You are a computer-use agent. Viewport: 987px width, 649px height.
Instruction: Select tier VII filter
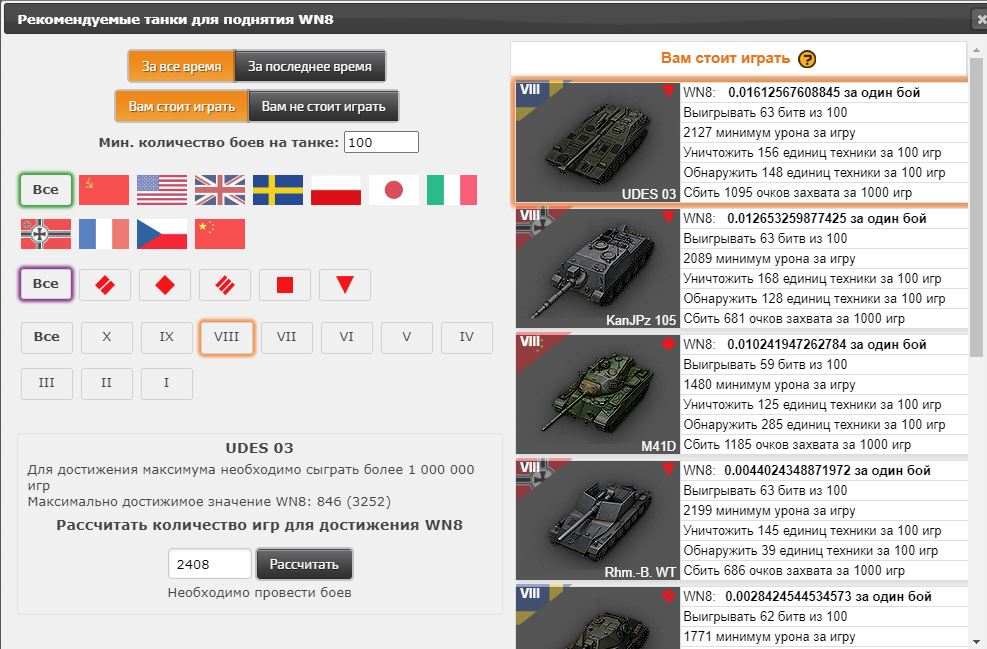pyautogui.click(x=287, y=337)
